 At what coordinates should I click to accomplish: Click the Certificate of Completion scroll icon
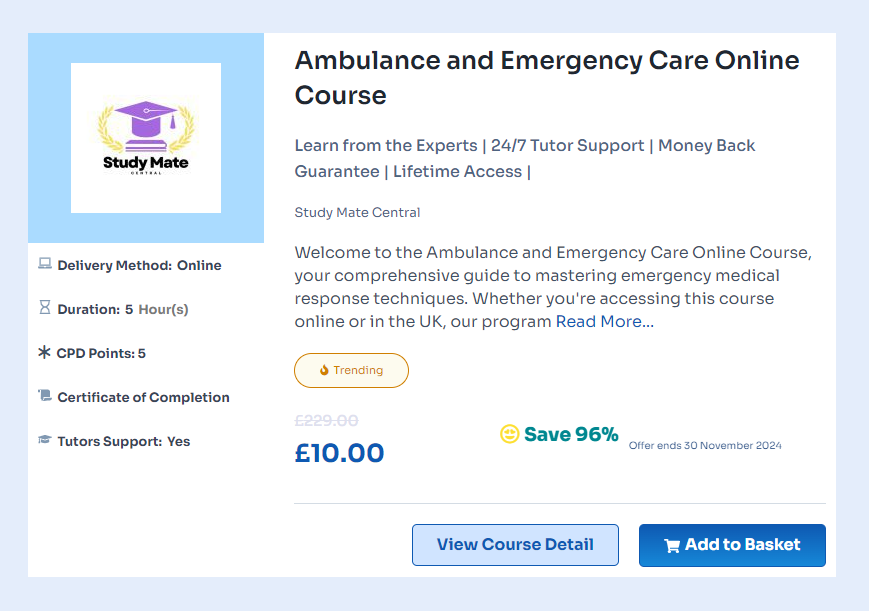coord(44,397)
